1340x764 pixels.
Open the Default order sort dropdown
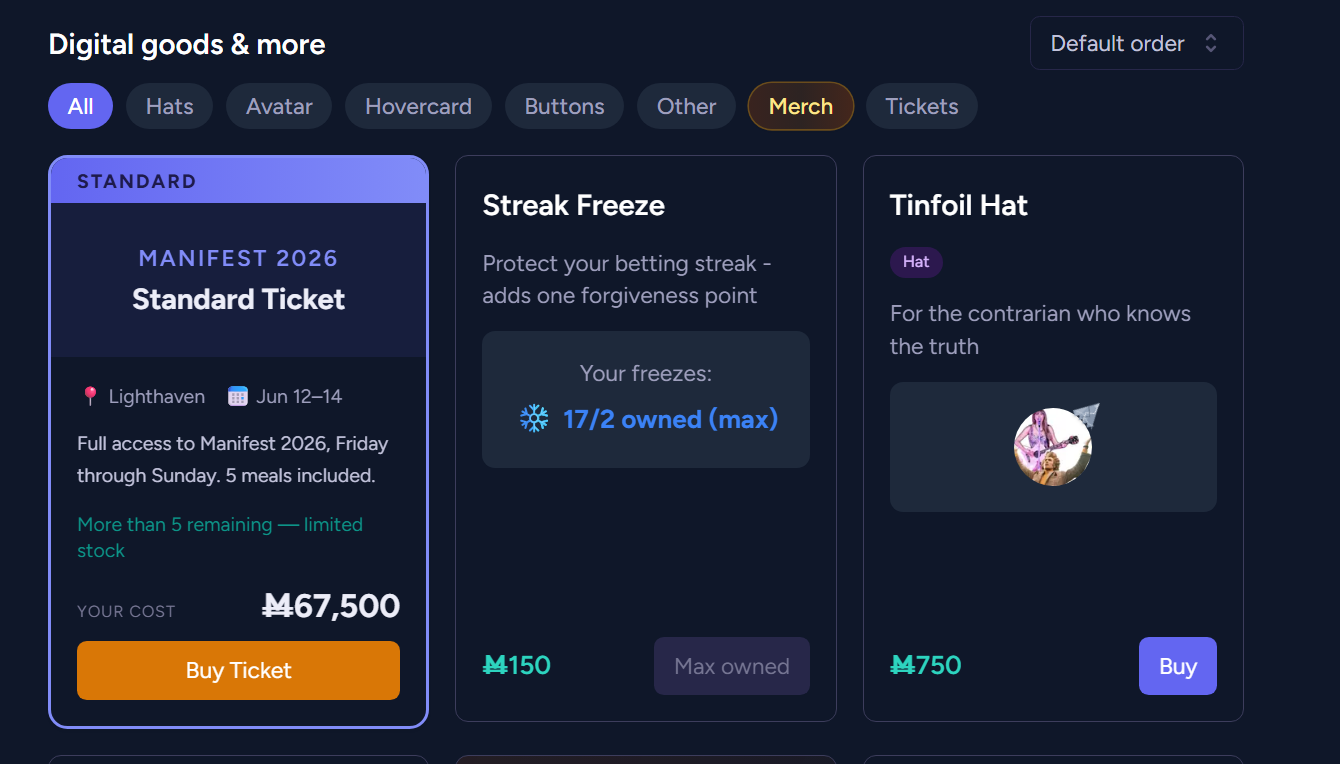[x=1136, y=44]
